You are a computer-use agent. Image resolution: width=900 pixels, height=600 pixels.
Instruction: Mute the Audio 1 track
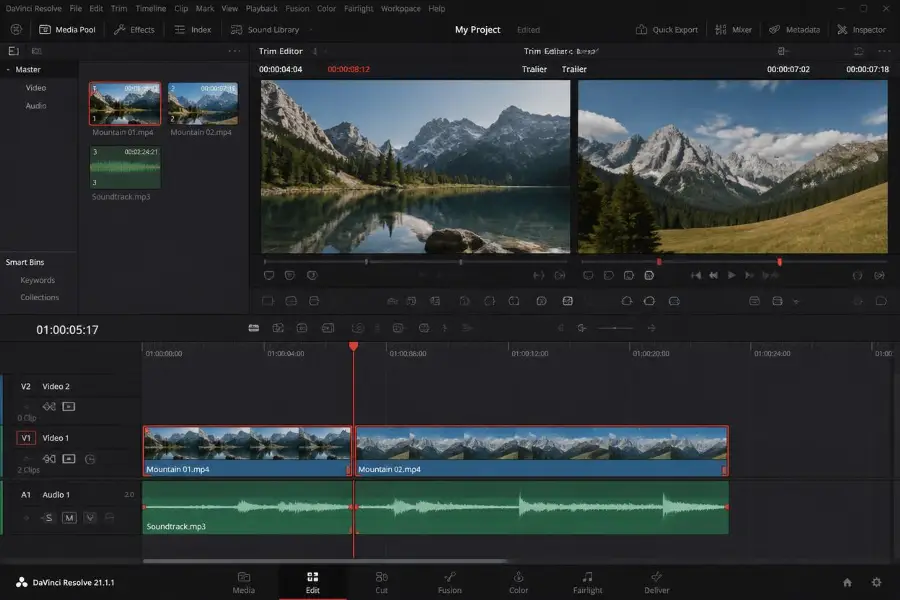pos(69,518)
